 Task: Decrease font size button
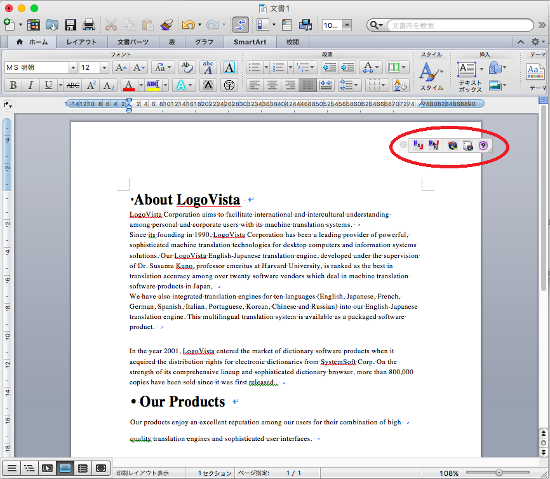click(139, 67)
